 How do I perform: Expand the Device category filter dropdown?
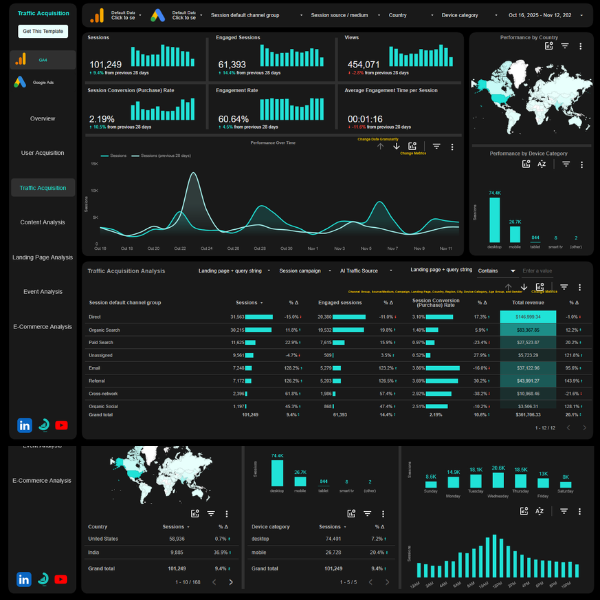[x=469, y=15]
